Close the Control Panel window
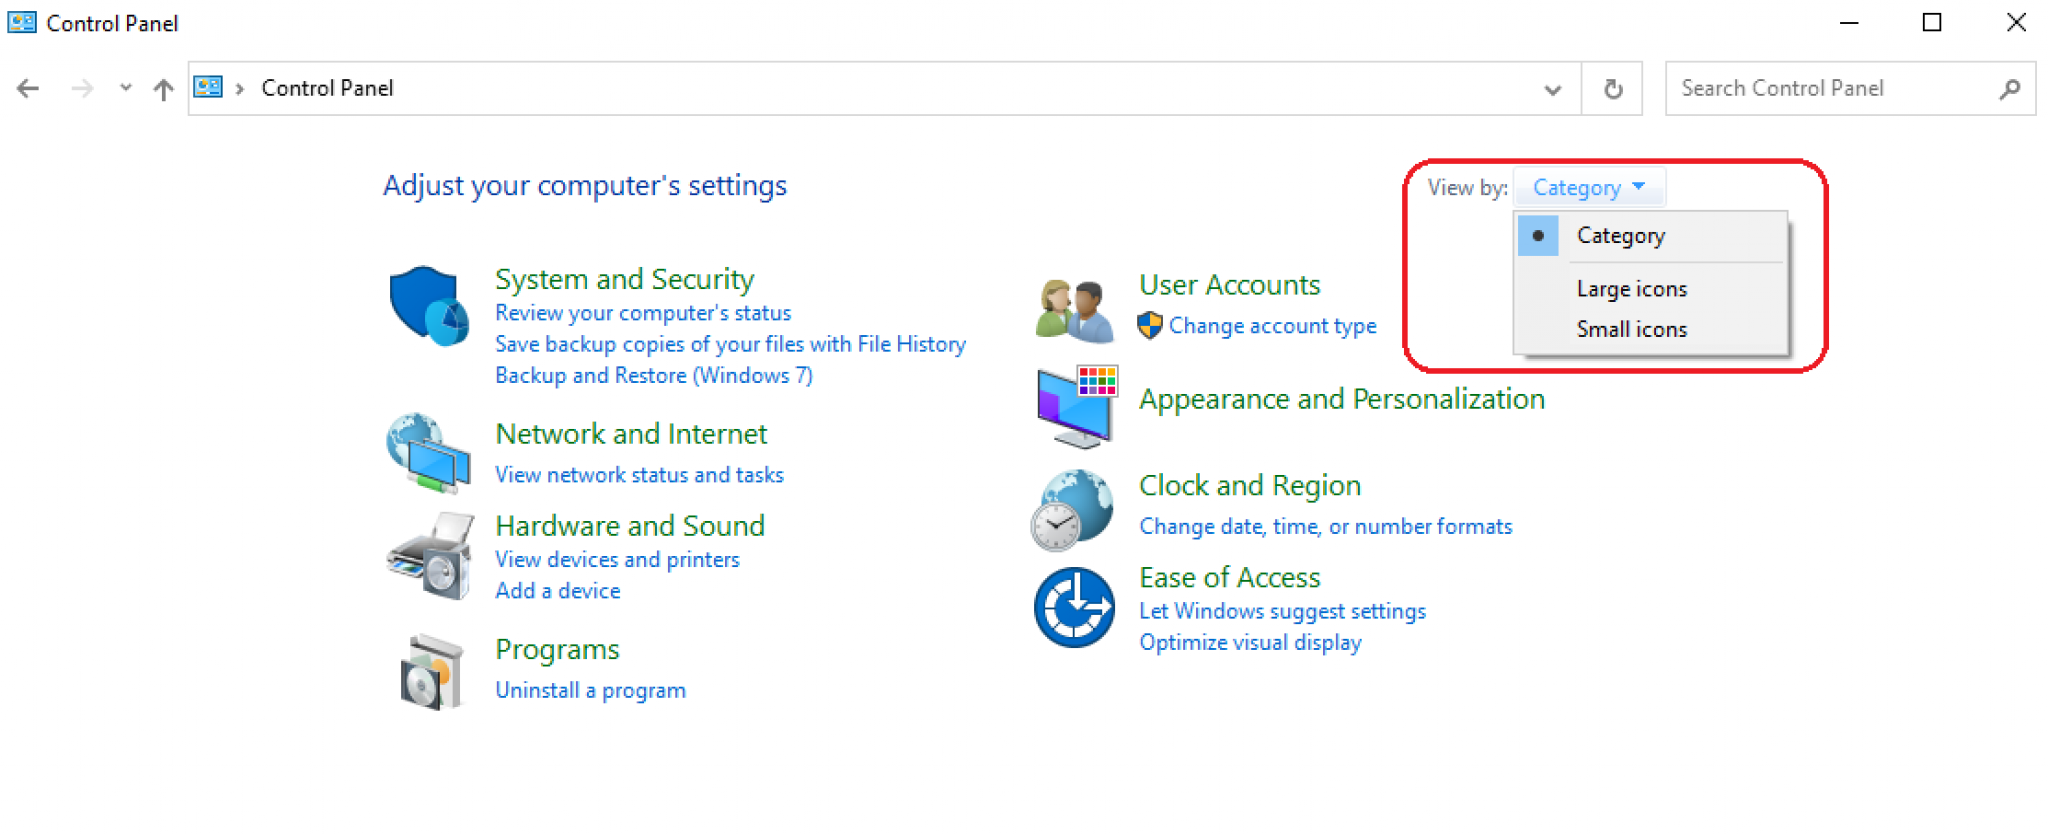Image resolution: width=2048 pixels, height=834 pixels. coord(2016,23)
